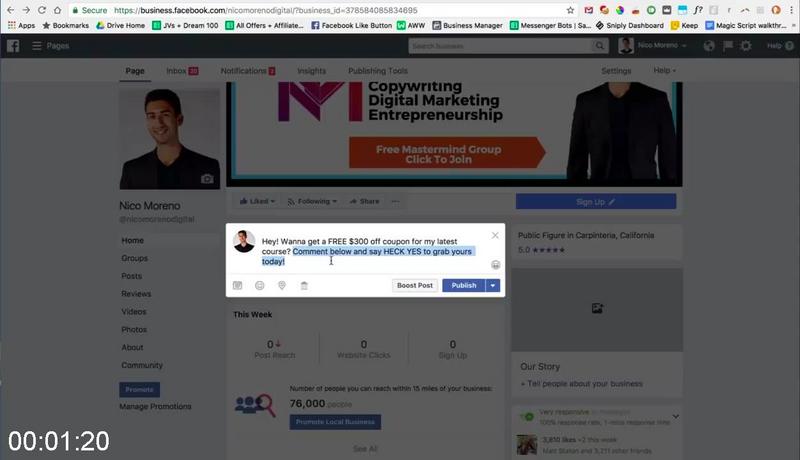This screenshot has width=800, height=460.
Task: Click the colorful wheel extension icon
Action: pyautogui.click(x=620, y=10)
